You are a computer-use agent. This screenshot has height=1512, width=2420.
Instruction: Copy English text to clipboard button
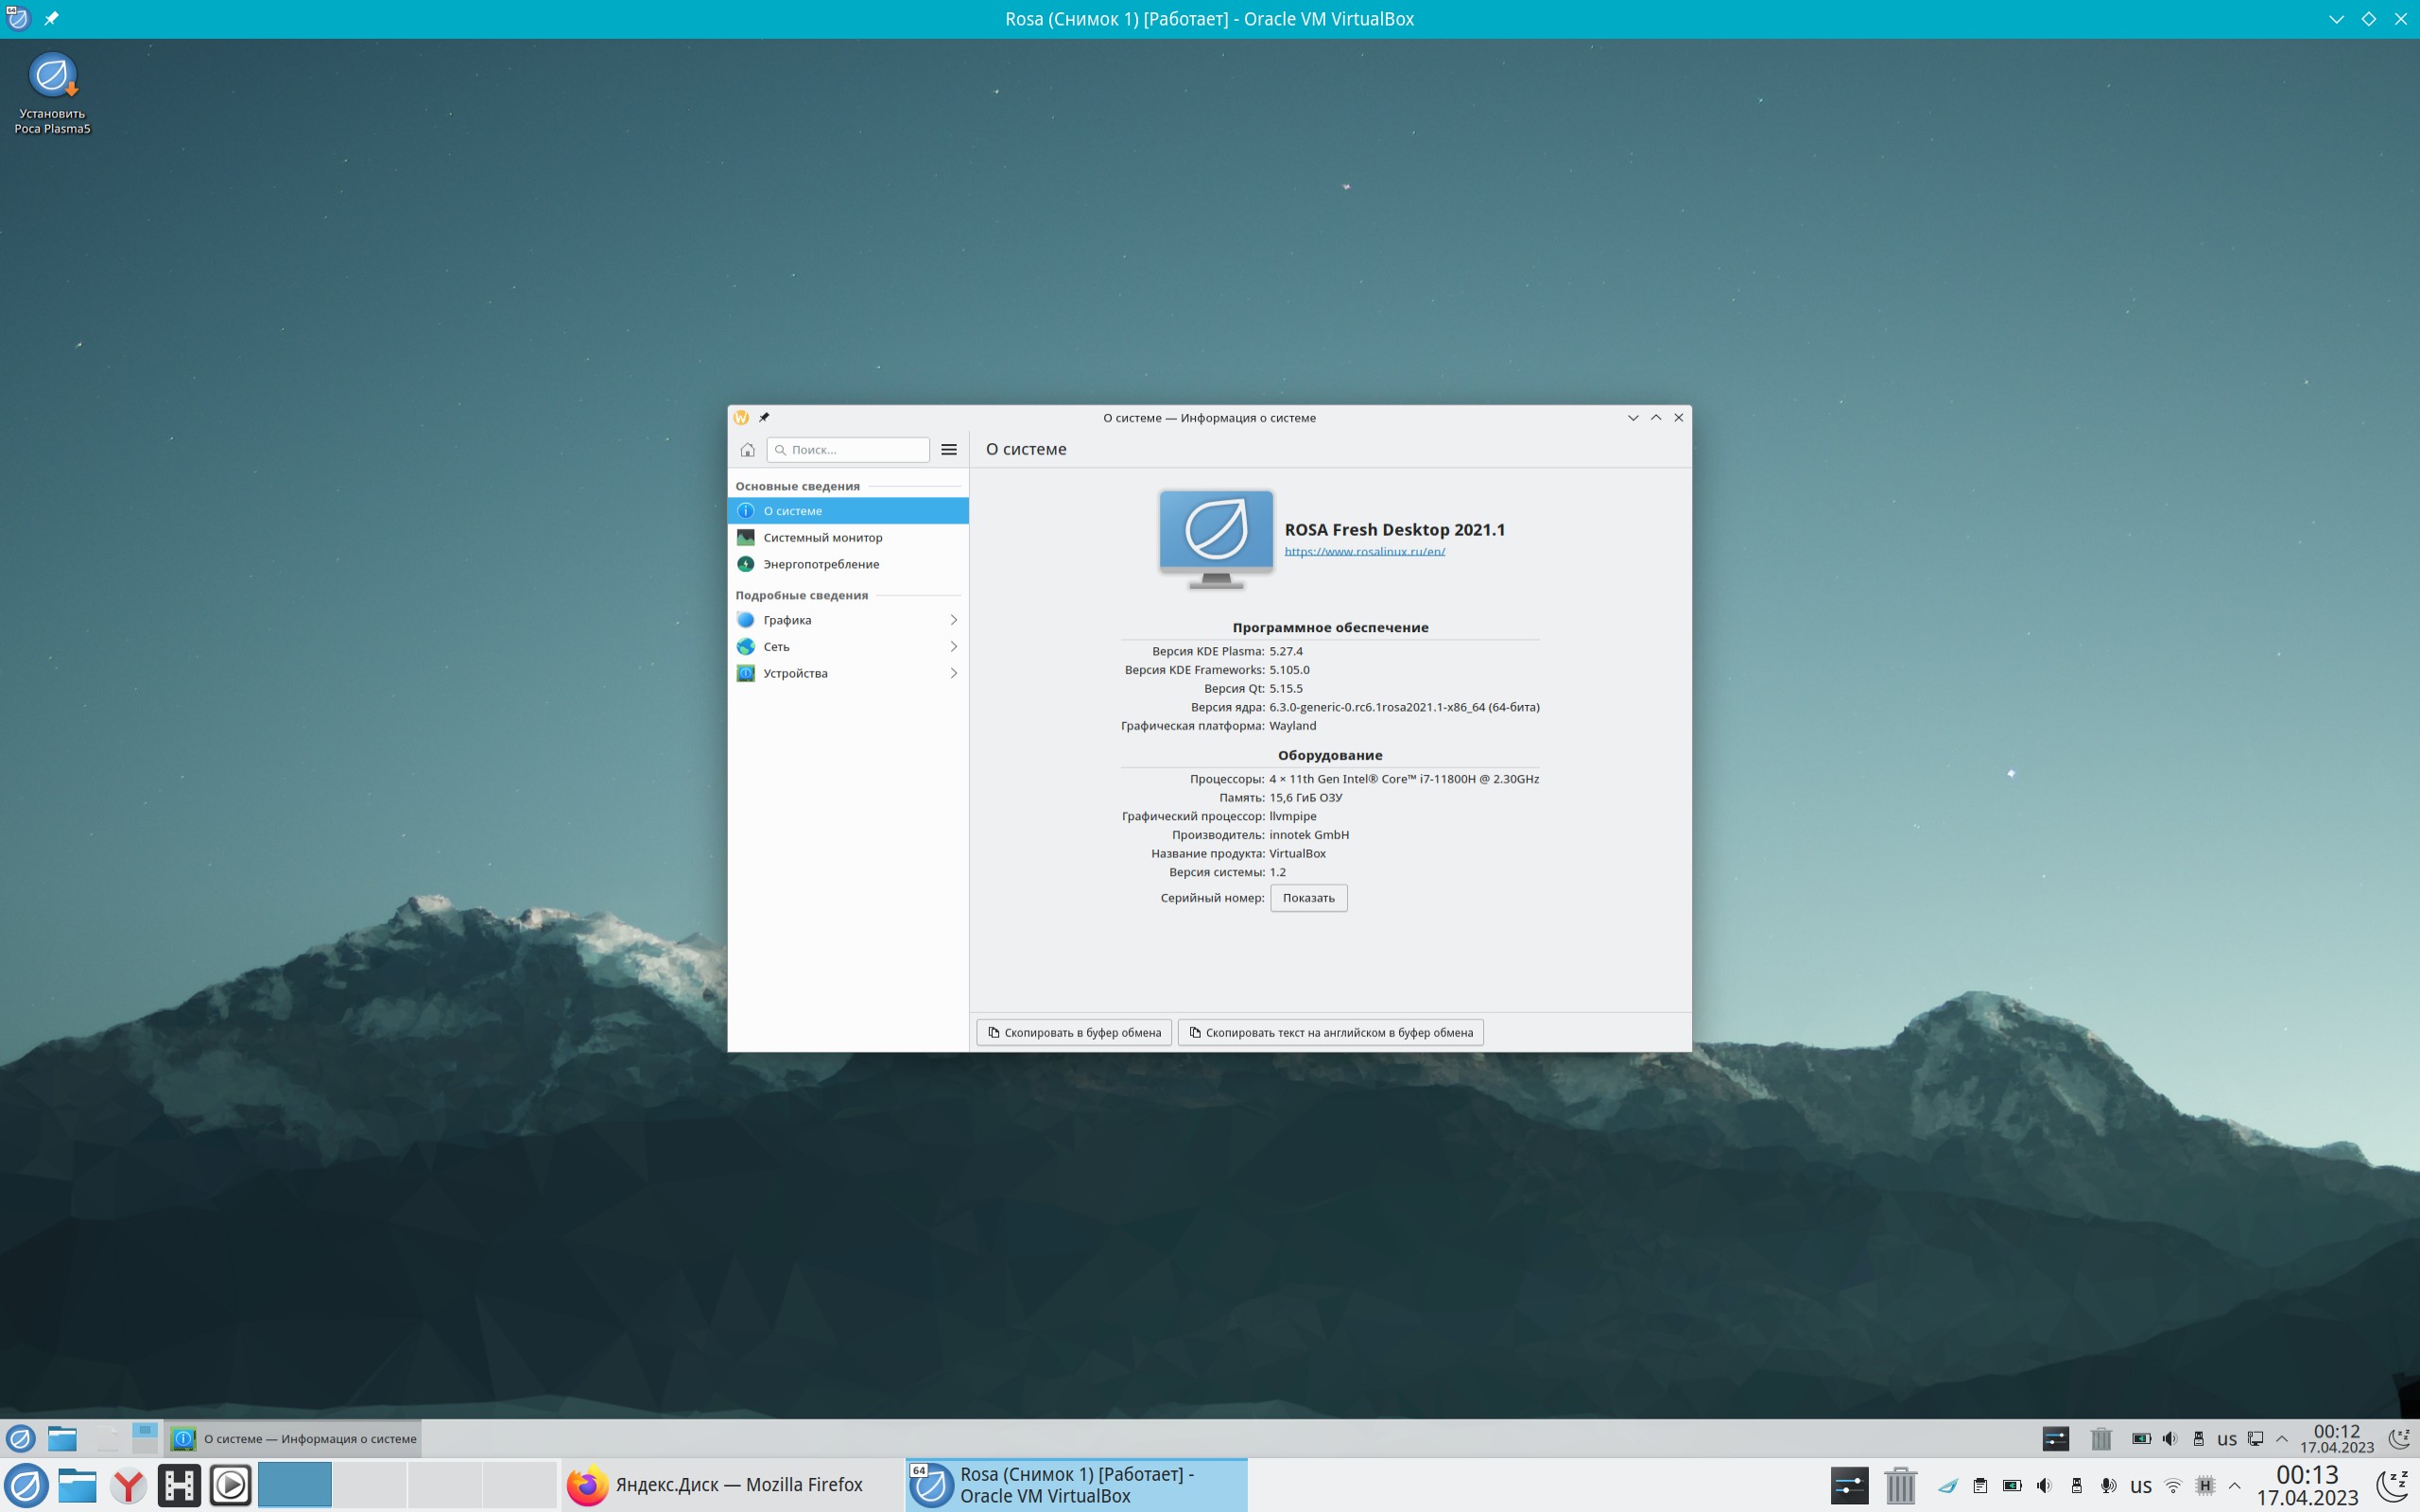(1330, 1032)
